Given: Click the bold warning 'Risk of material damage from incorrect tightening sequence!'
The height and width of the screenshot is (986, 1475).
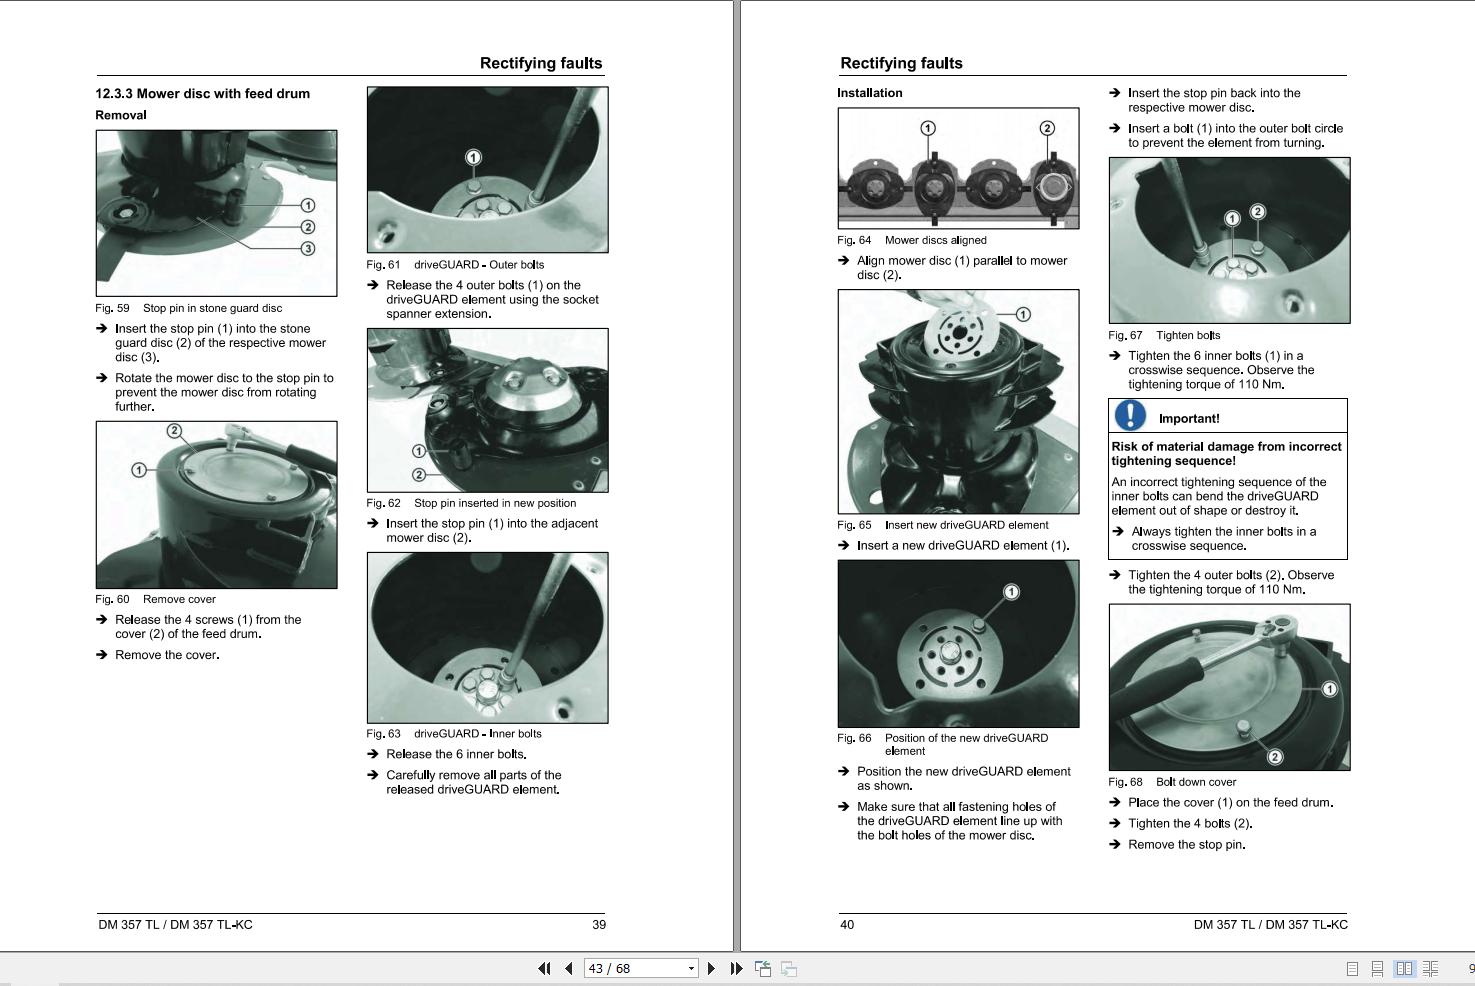Looking at the screenshot, I should click(x=1227, y=454).
